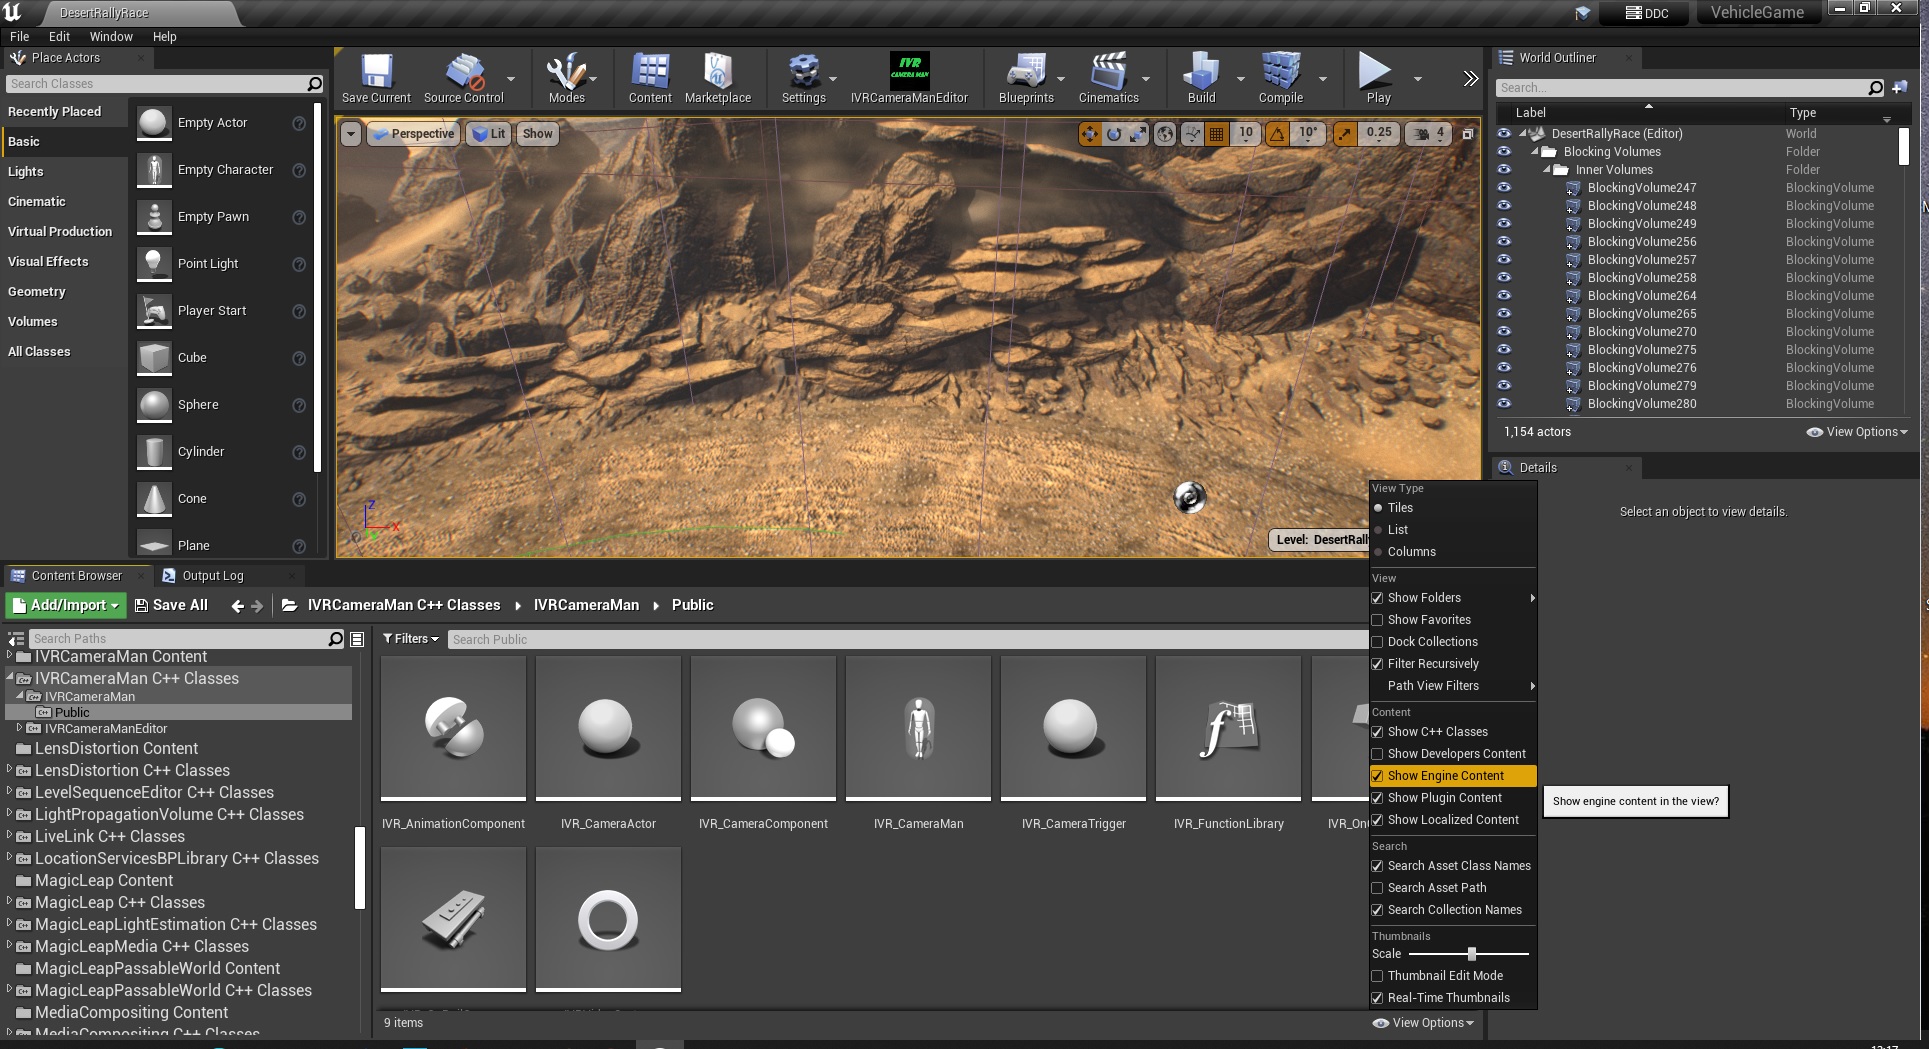
Task: Open the Add/Import dropdown
Action: pyautogui.click(x=65, y=605)
